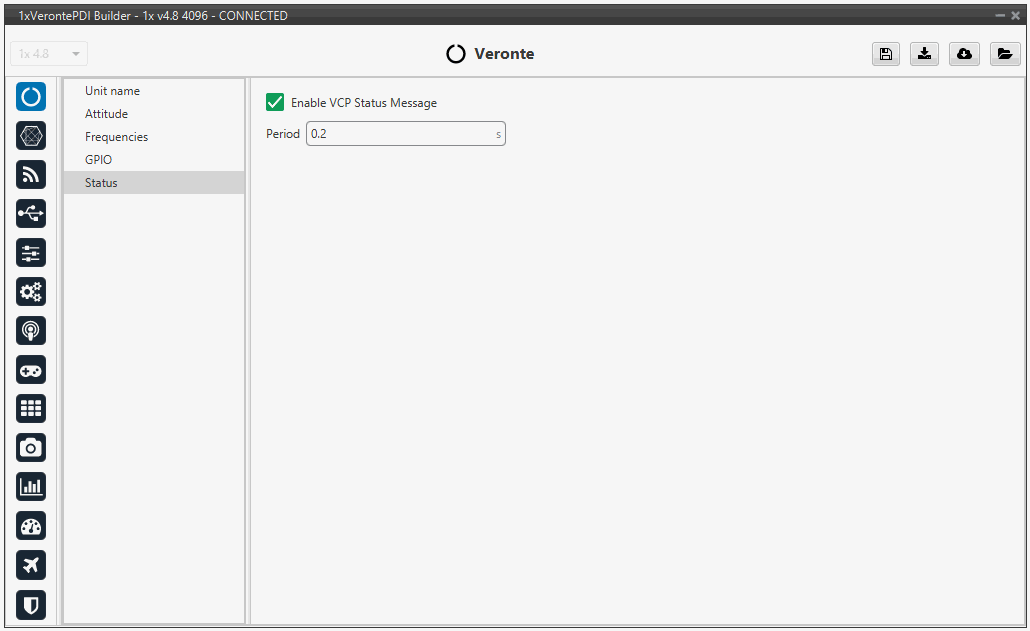
Task: Open the gears icon section
Action: (x=31, y=292)
